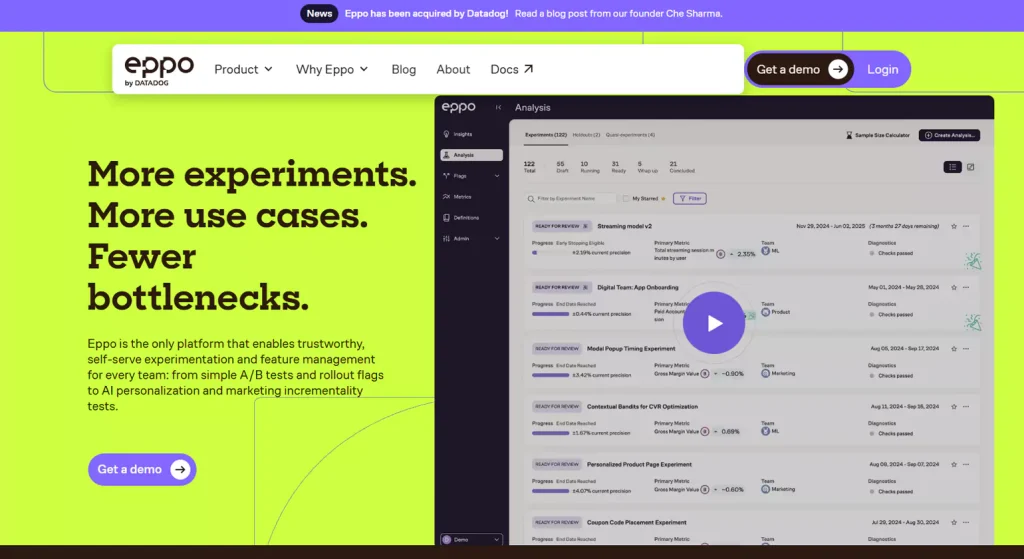Click the Modal Popup Timing Experiment progress bar
Image resolution: width=1024 pixels, height=559 pixels.
pyautogui.click(x=550, y=375)
